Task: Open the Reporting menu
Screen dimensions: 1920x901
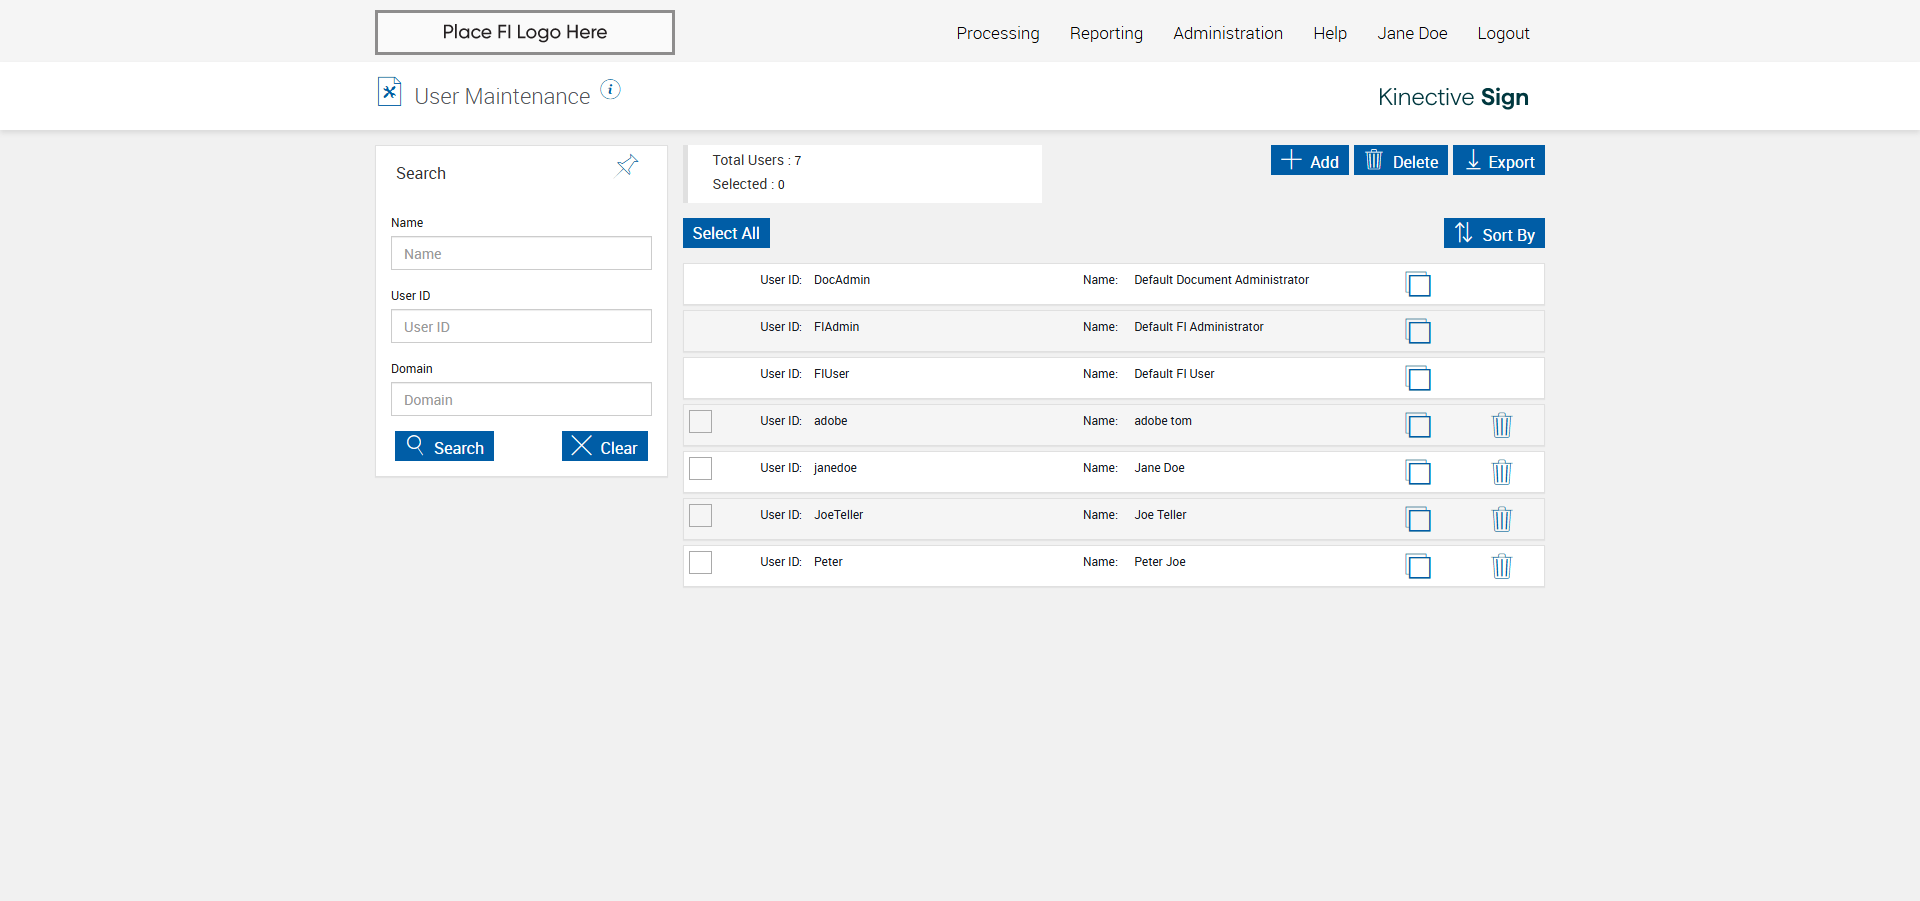Action: pos(1106,33)
